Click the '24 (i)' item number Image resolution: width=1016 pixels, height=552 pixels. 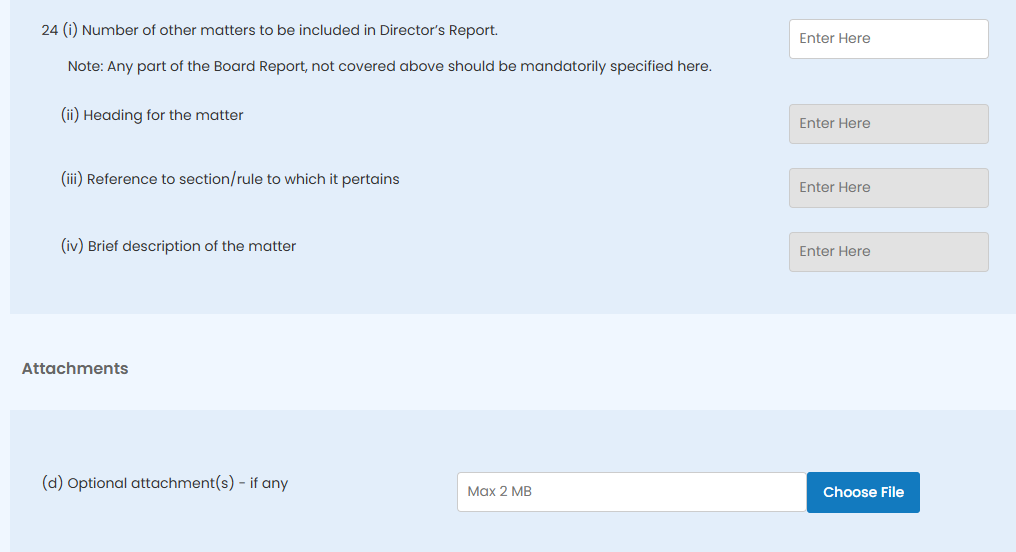click(x=59, y=31)
